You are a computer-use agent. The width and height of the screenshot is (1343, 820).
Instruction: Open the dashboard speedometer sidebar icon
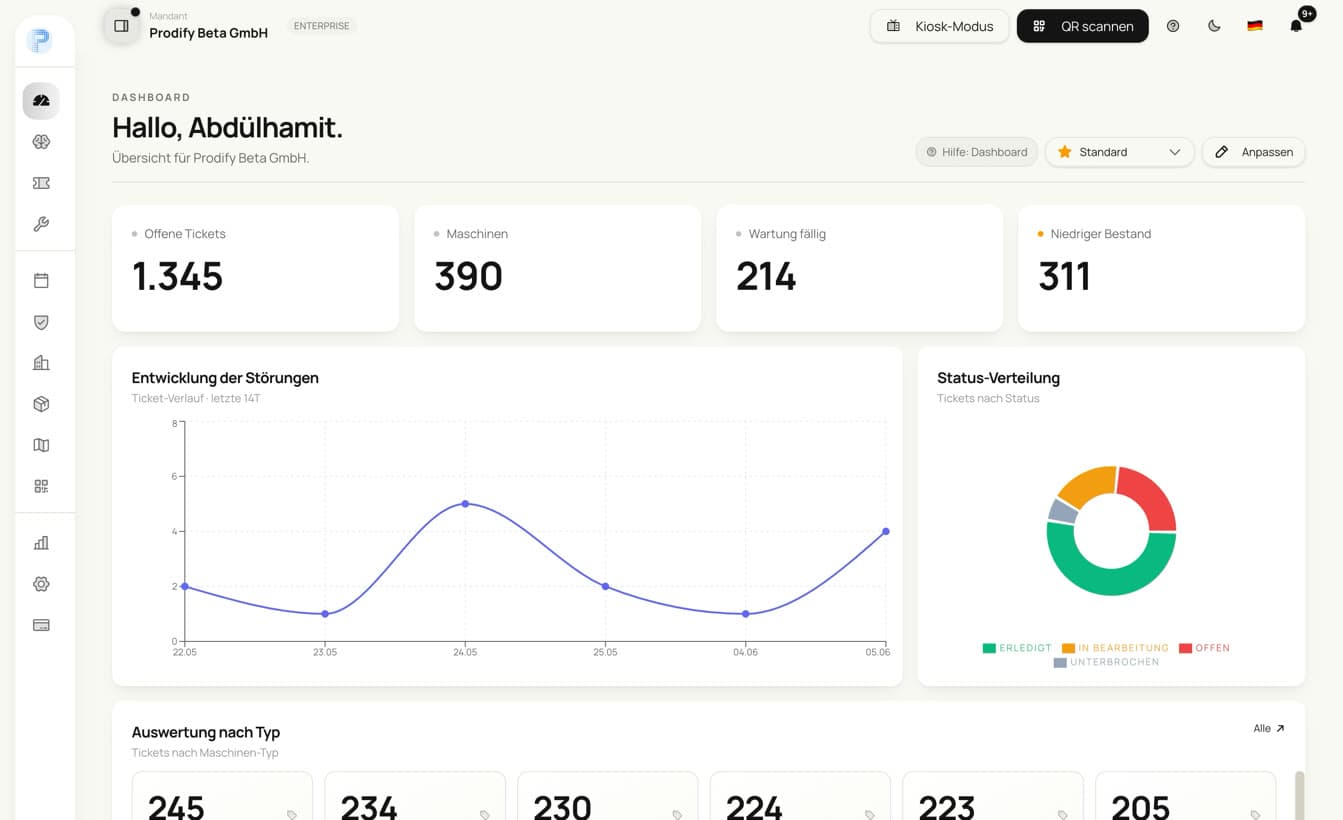point(41,101)
